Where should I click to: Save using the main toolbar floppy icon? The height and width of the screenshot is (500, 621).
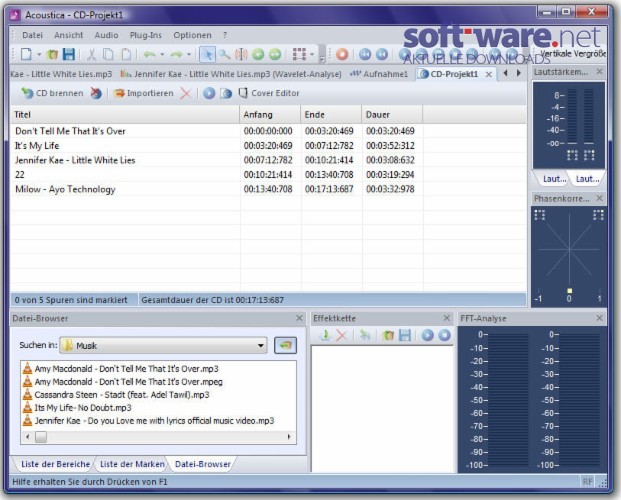69,54
